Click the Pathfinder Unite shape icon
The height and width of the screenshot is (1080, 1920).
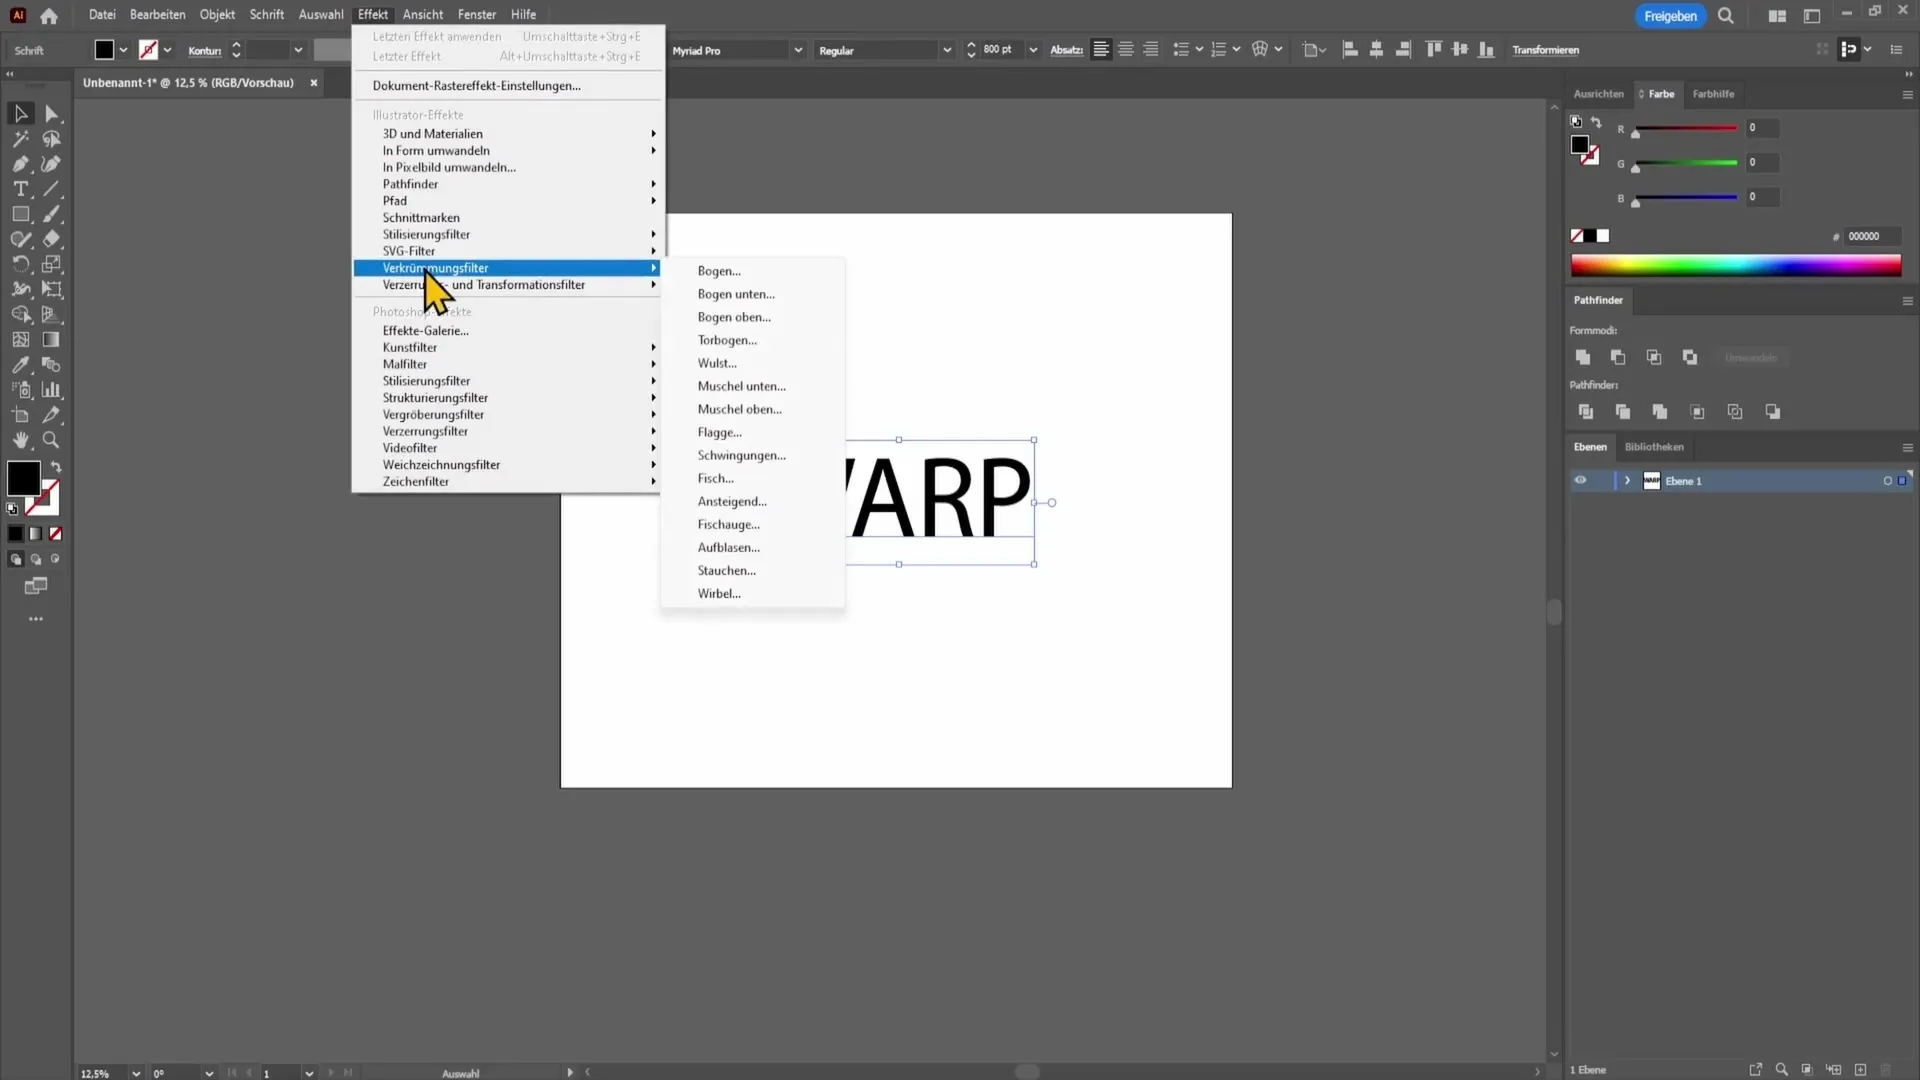[1583, 357]
